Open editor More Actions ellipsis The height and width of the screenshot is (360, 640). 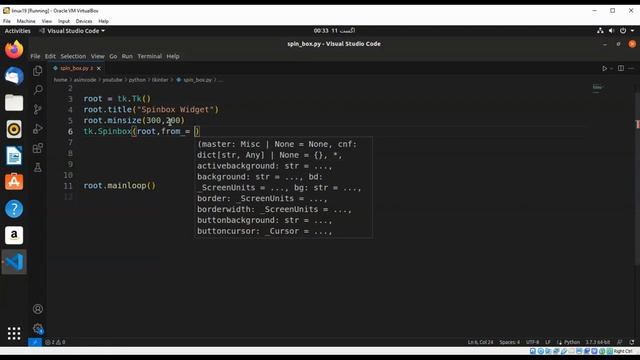coord(631,69)
